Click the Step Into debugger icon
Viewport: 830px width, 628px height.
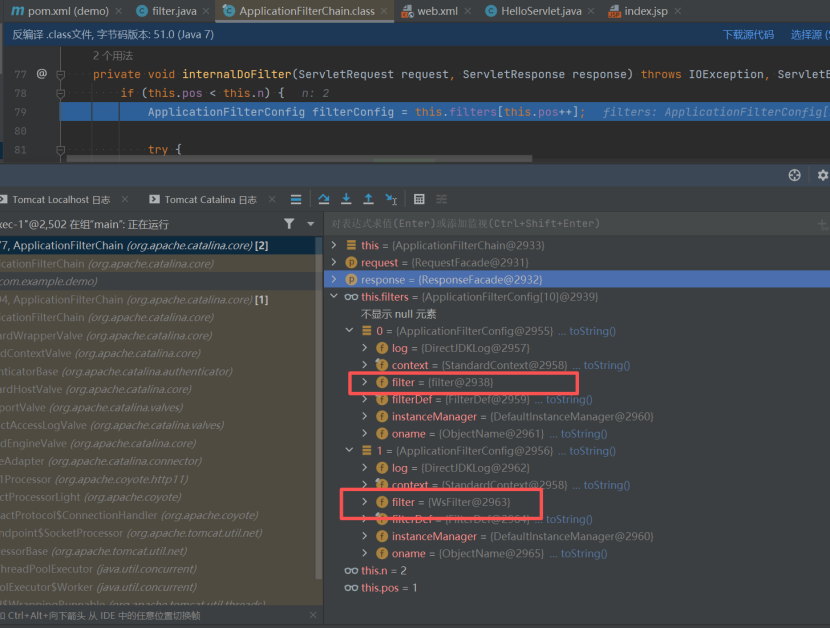pyautogui.click(x=346, y=199)
